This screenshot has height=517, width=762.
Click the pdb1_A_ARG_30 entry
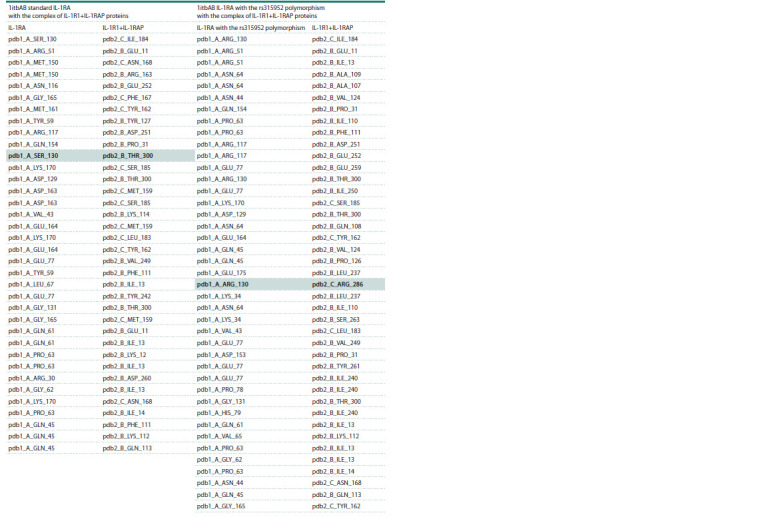[x=32, y=378]
